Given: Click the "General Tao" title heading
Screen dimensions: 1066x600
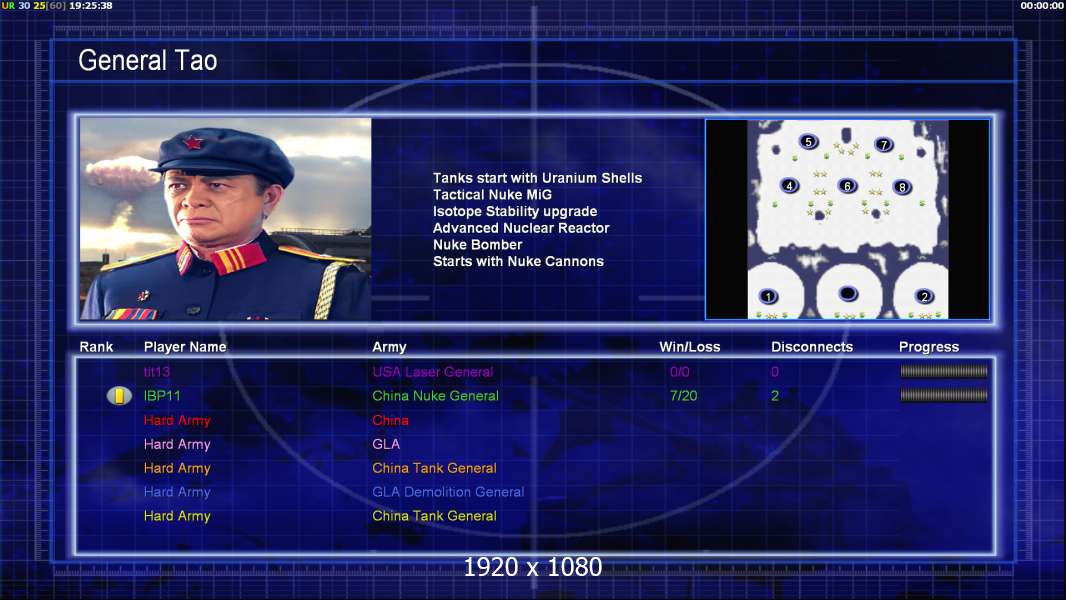Looking at the screenshot, I should (x=148, y=60).
